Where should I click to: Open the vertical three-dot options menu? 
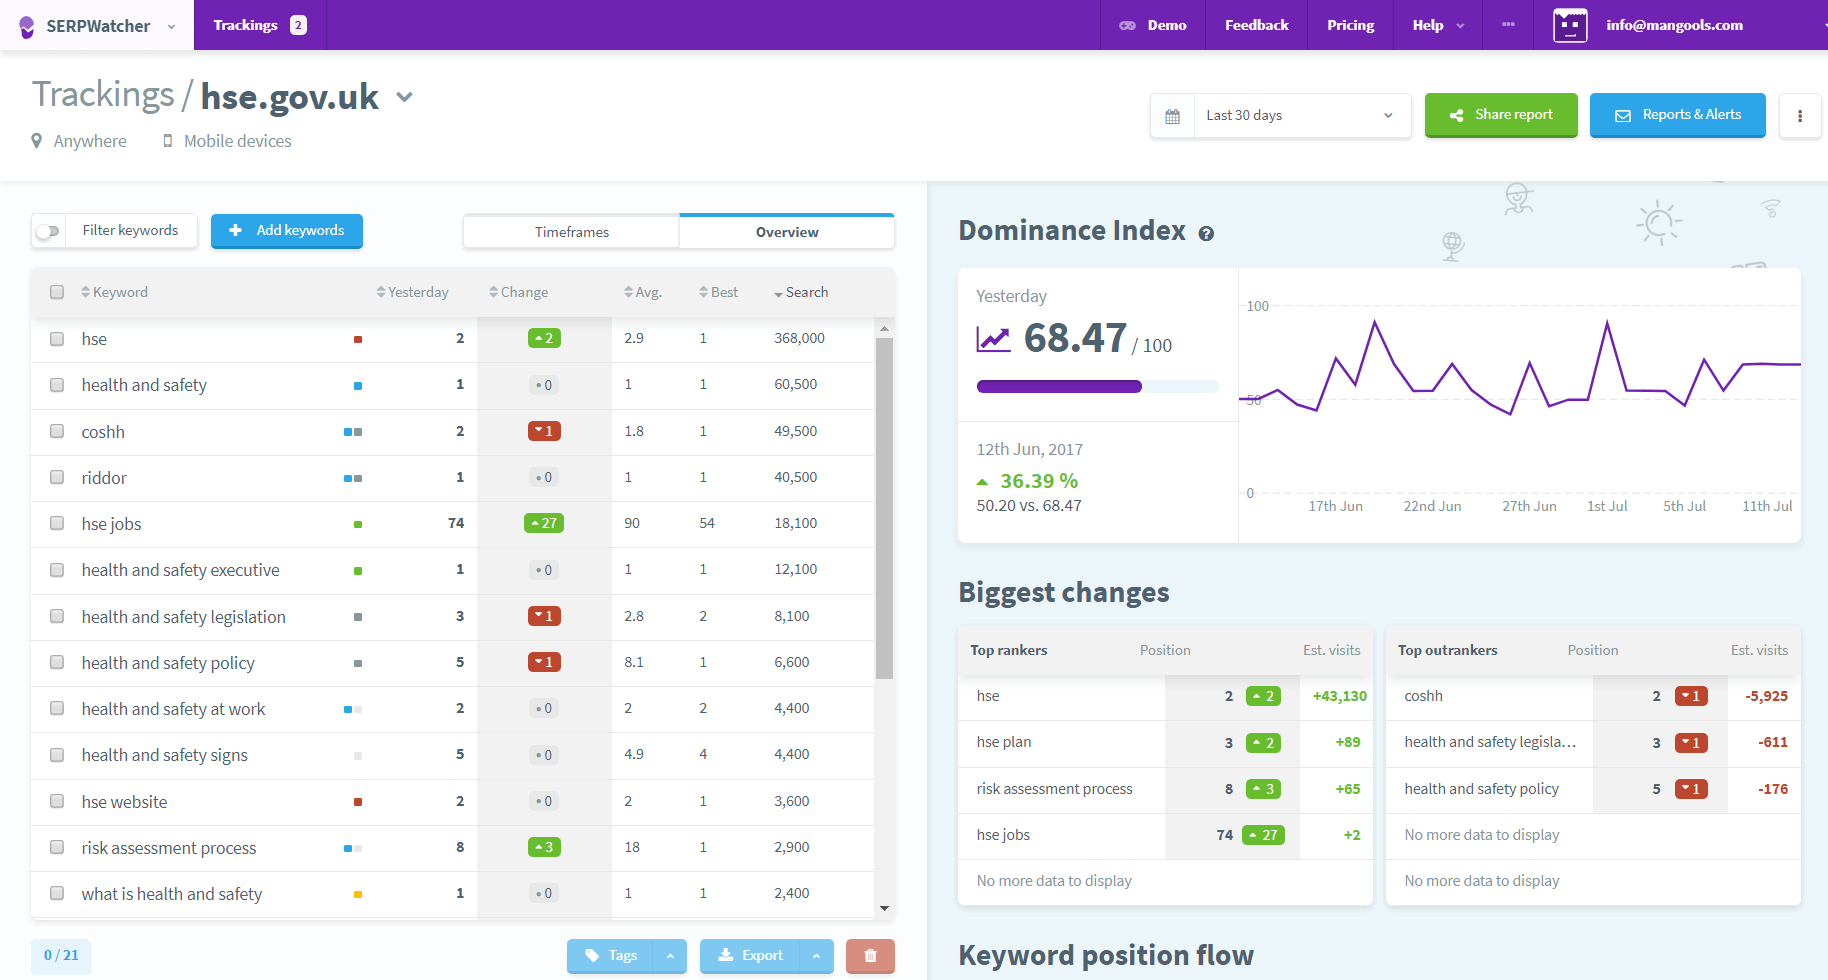(x=1800, y=116)
